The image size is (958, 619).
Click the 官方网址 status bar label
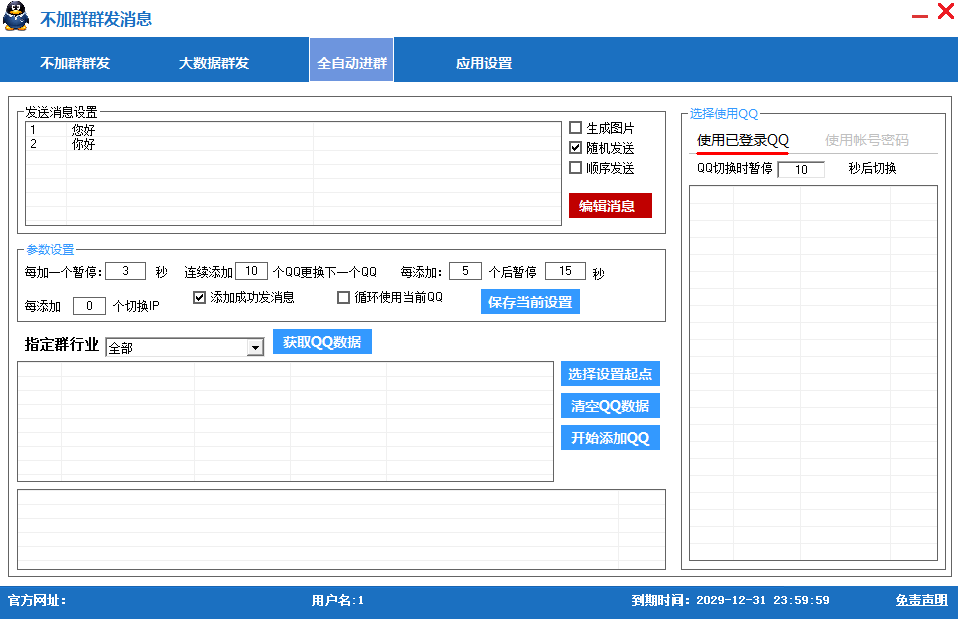click(37, 601)
